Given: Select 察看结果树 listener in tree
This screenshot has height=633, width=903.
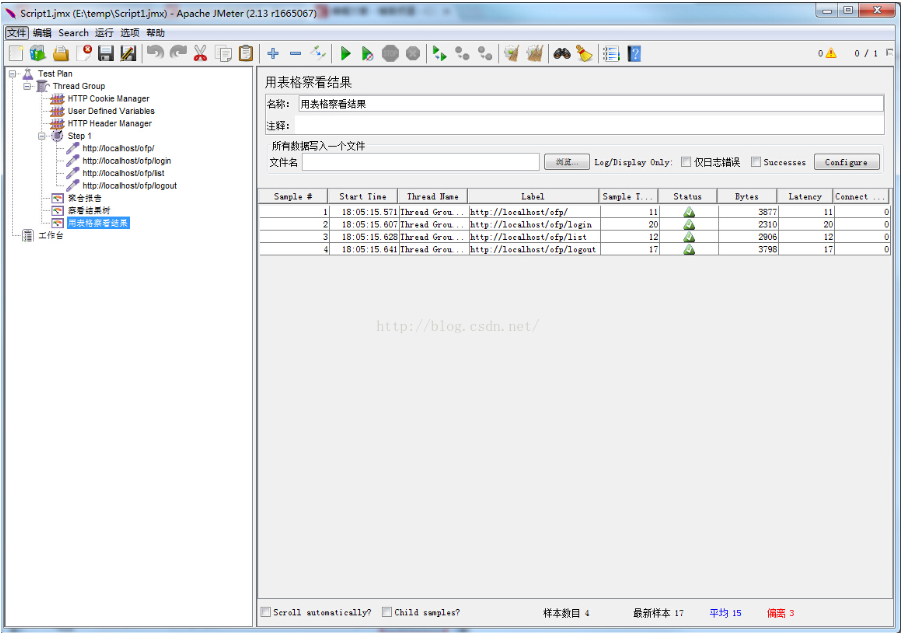Looking at the screenshot, I should coord(89,210).
